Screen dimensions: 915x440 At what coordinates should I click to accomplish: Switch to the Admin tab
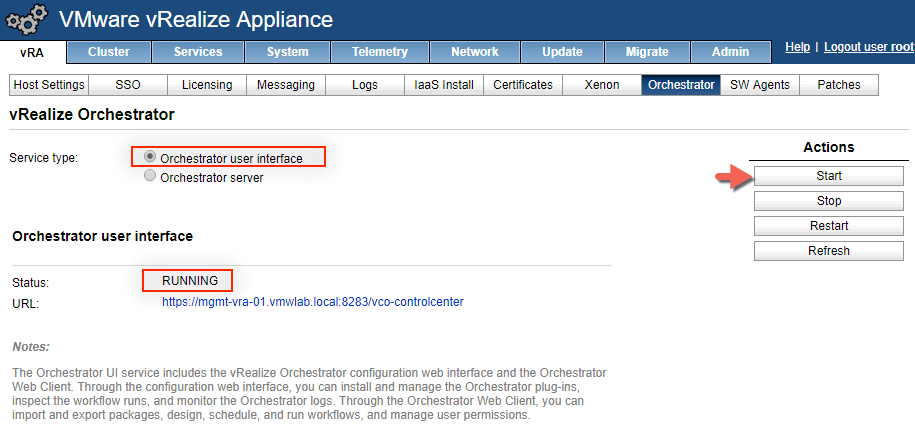tap(730, 52)
